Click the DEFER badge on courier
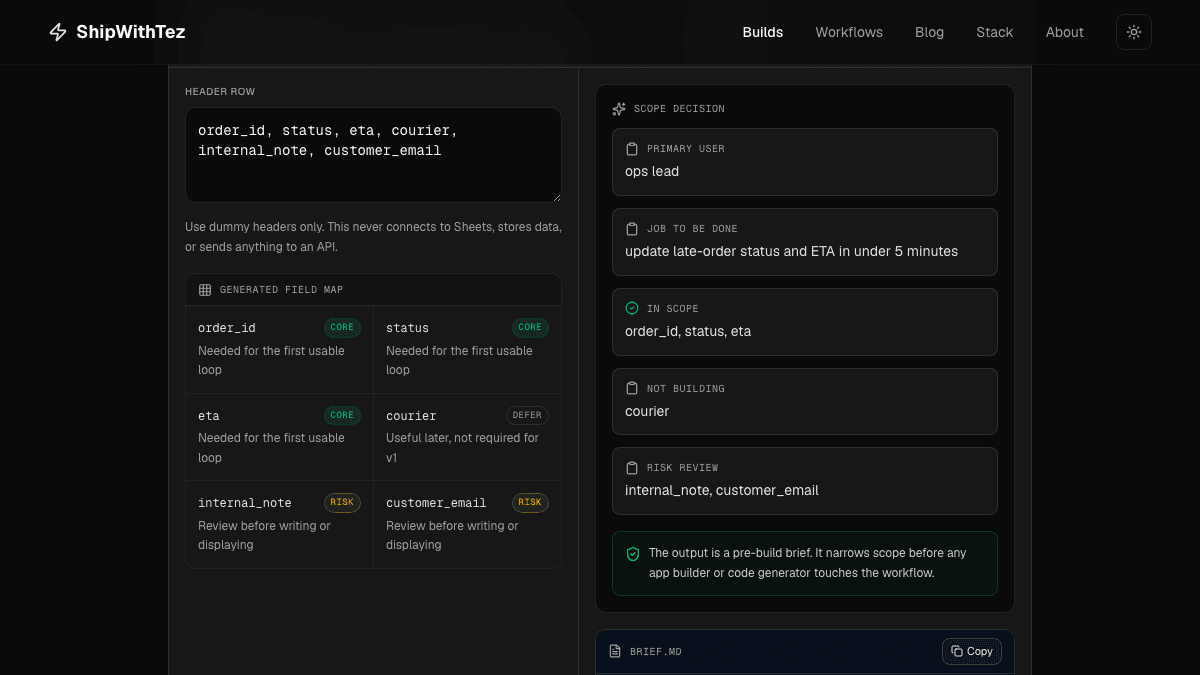The height and width of the screenshot is (675, 1200). [527, 415]
